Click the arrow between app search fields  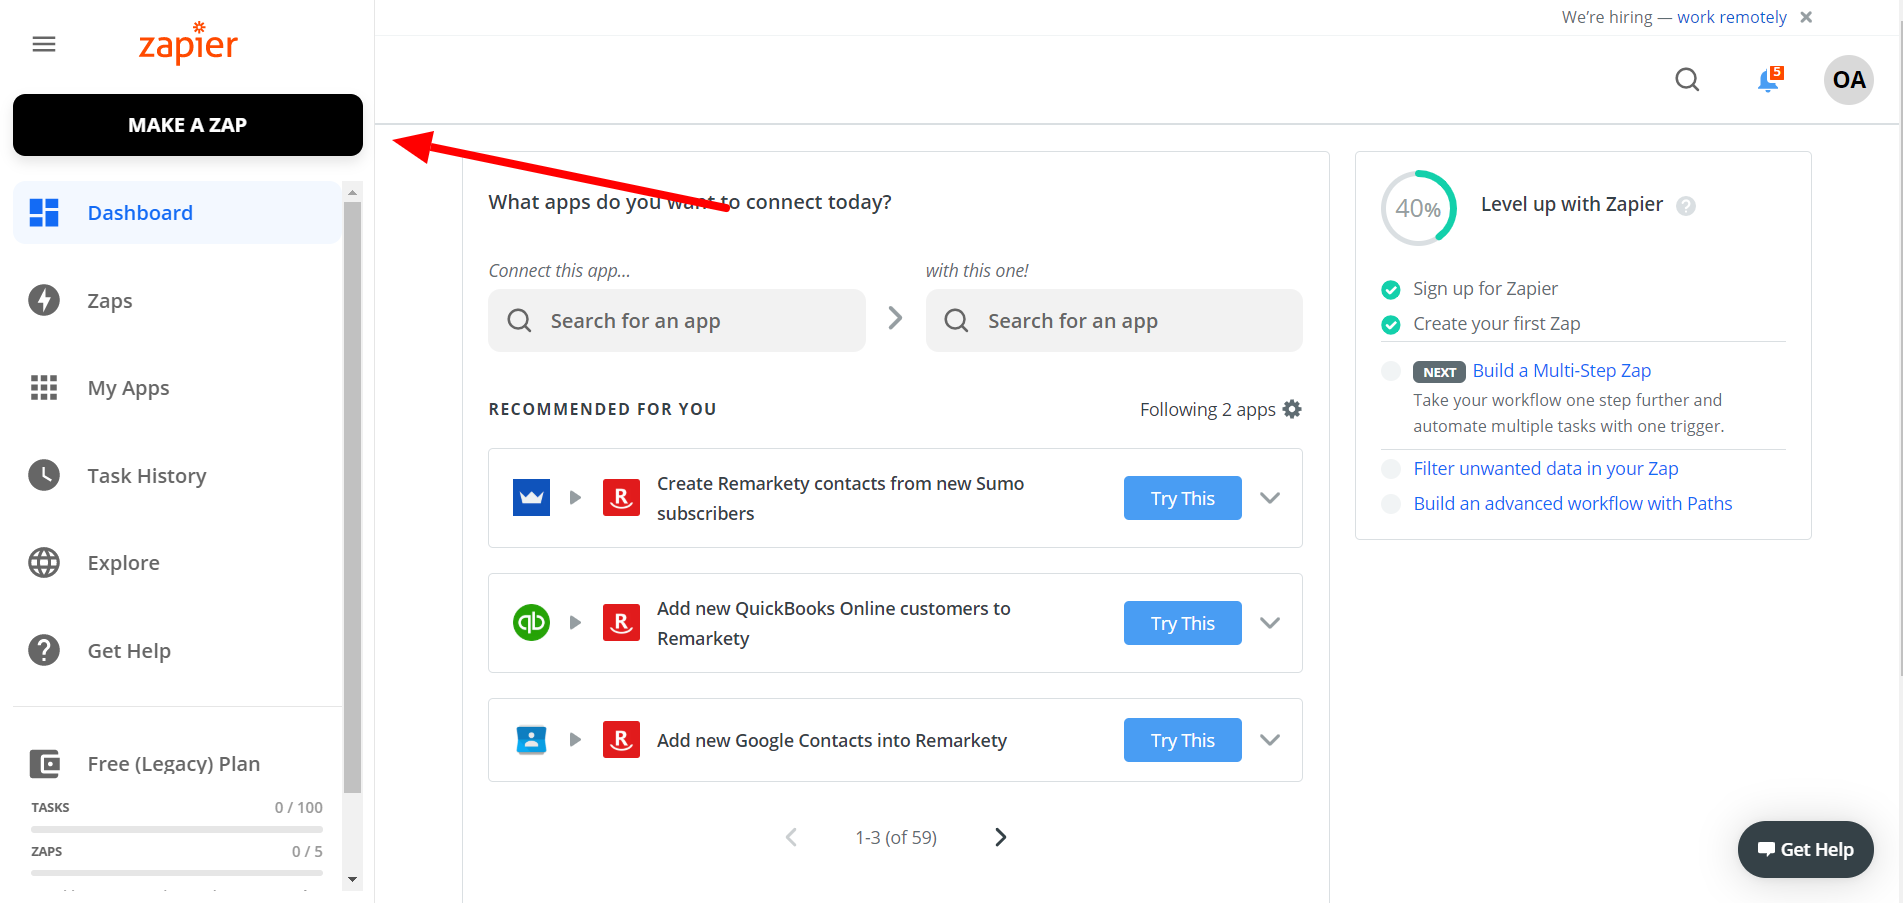(x=896, y=318)
